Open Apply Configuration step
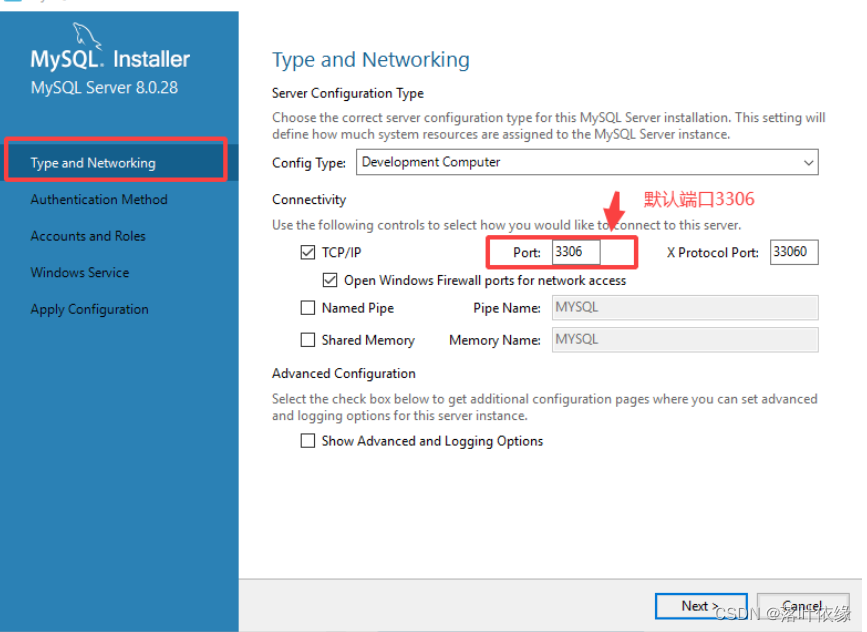 (x=90, y=309)
